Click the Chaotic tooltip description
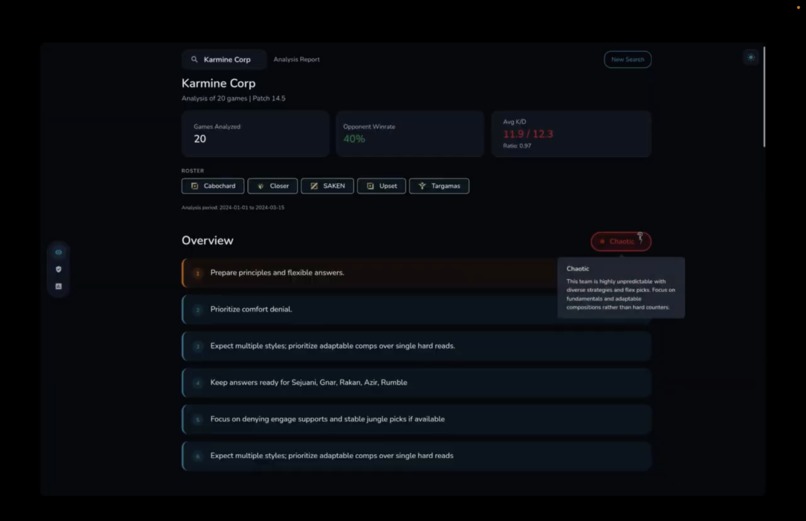This screenshot has width=806, height=521. [x=620, y=294]
